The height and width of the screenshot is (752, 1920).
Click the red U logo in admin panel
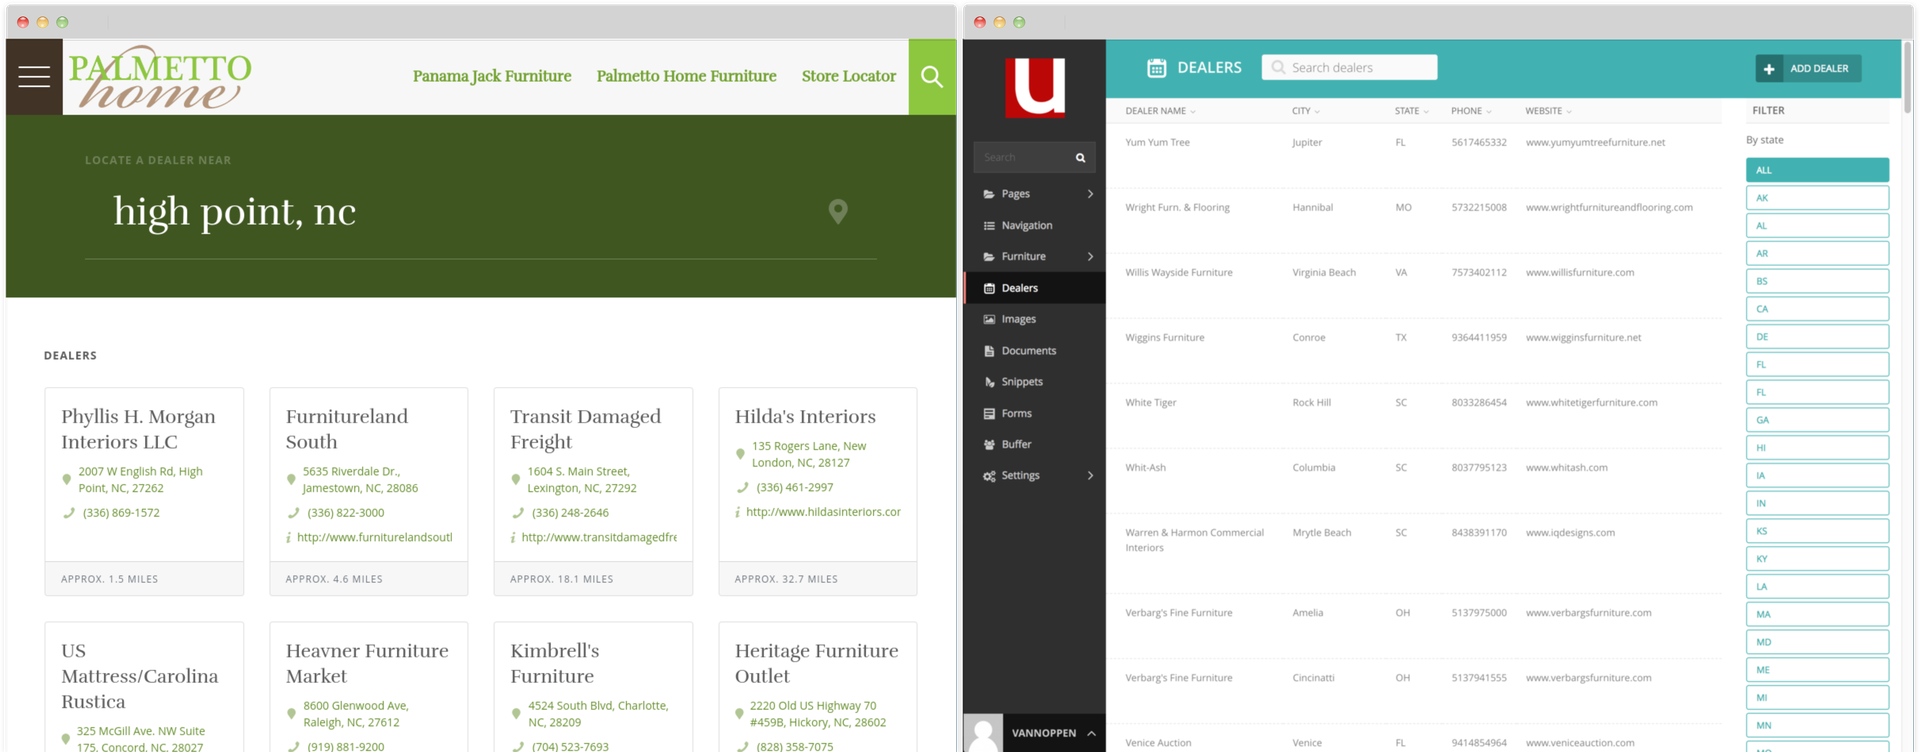[1035, 87]
